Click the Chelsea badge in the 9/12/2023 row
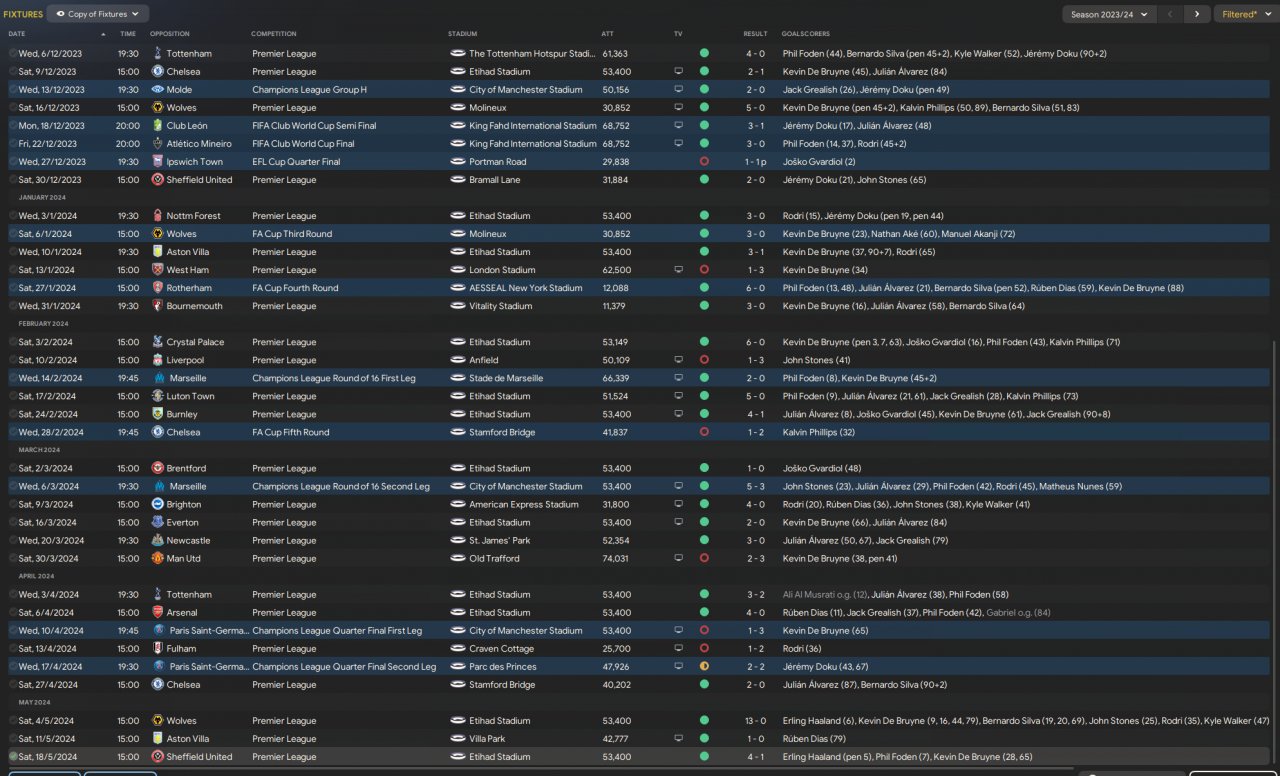 coord(157,72)
